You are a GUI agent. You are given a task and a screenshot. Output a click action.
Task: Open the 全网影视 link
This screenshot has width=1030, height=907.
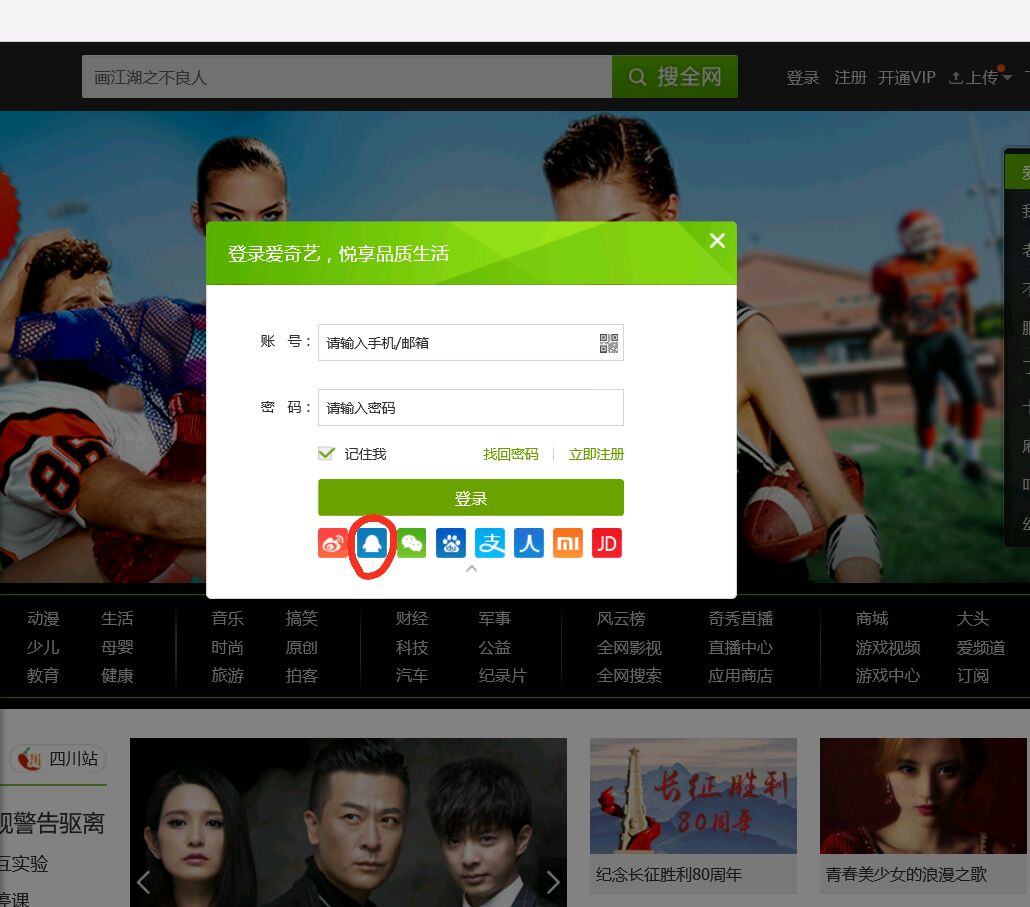pyautogui.click(x=629, y=648)
